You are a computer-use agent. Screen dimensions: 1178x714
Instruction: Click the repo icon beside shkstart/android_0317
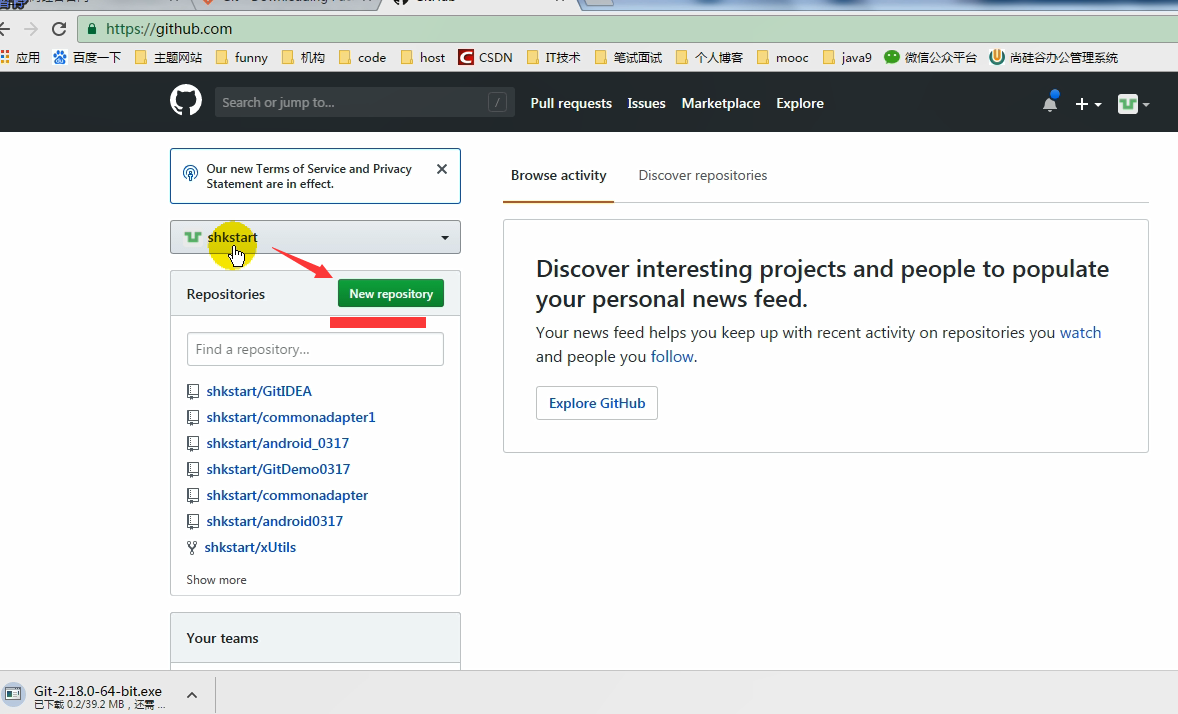(x=193, y=443)
